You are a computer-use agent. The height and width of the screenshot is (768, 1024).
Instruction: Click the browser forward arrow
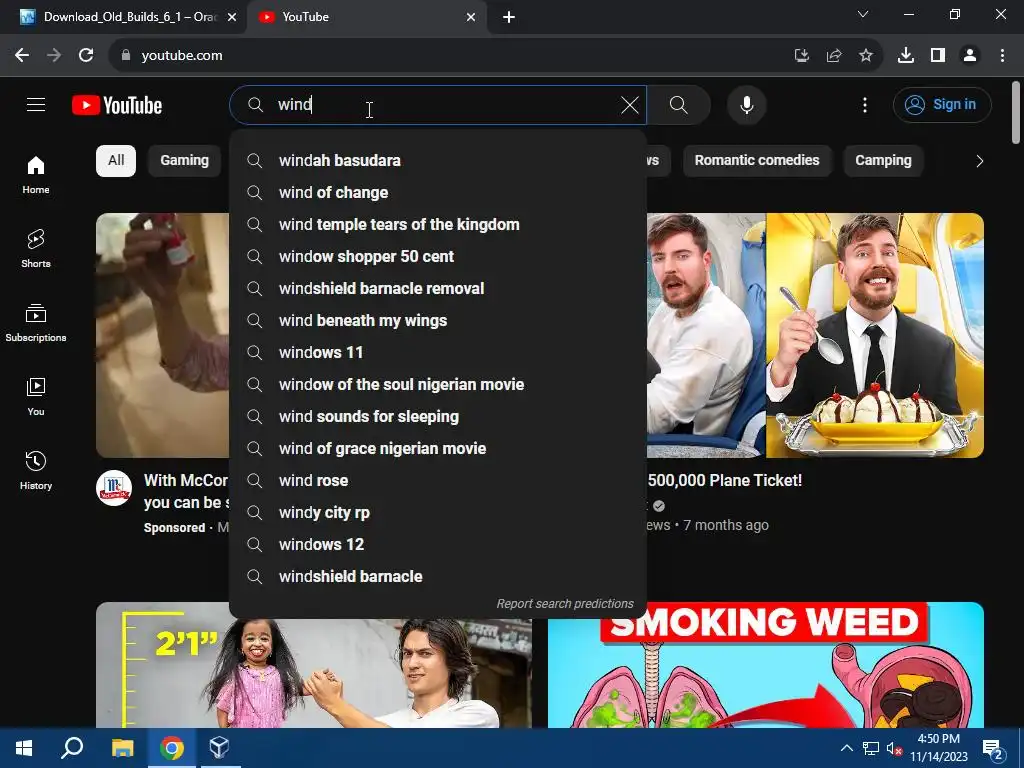(x=54, y=56)
